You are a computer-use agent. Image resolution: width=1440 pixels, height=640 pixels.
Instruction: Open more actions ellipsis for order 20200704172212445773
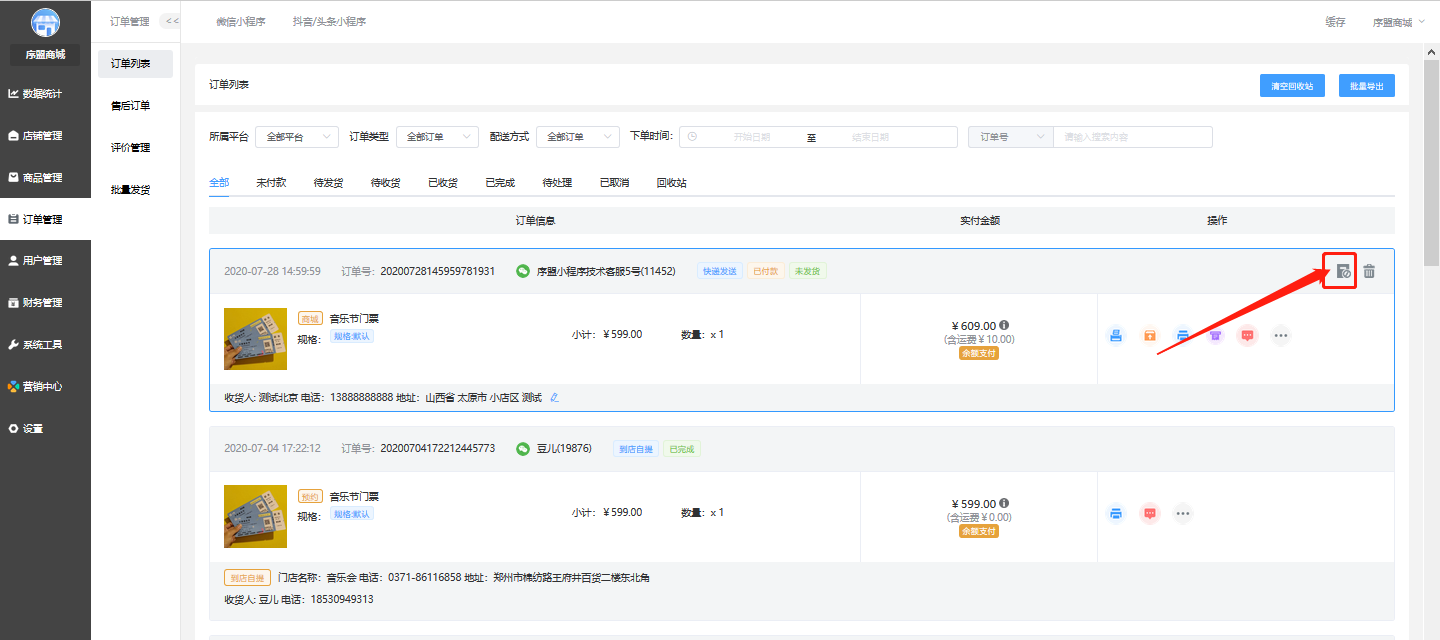tap(1183, 514)
